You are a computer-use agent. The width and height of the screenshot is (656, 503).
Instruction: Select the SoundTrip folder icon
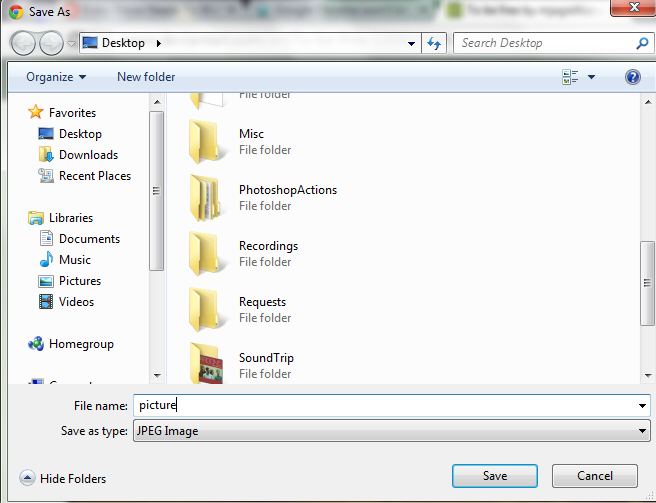[x=206, y=363]
